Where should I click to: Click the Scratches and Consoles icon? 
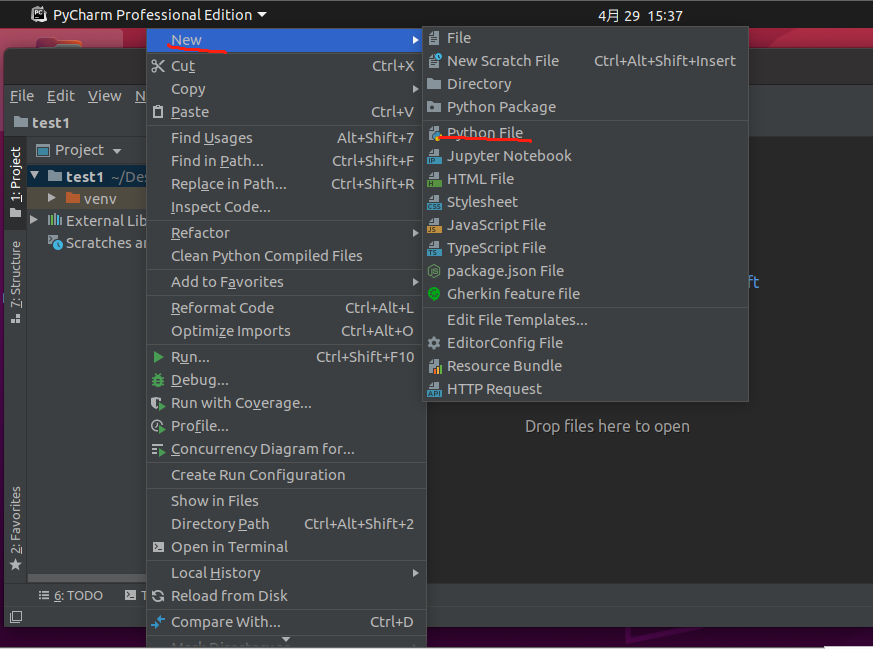coord(55,243)
